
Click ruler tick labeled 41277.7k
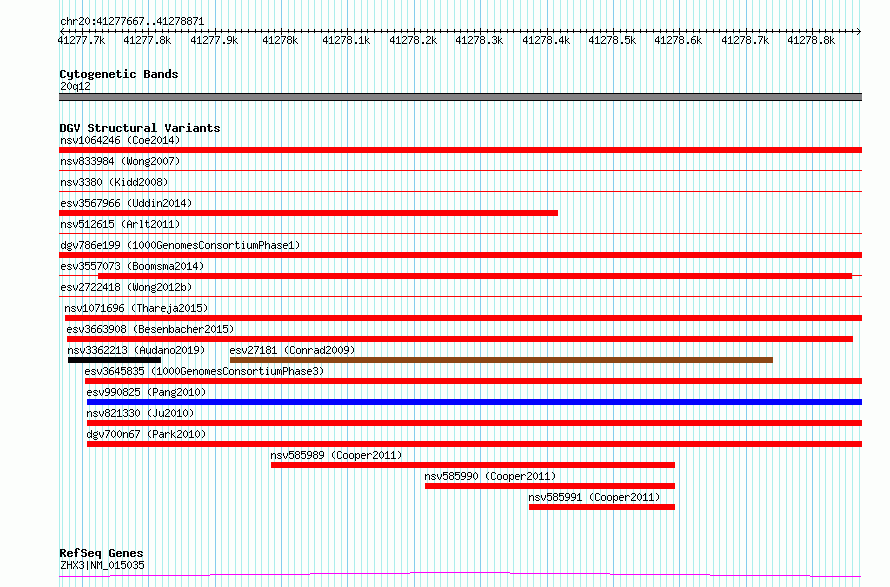pyautogui.click(x=81, y=40)
